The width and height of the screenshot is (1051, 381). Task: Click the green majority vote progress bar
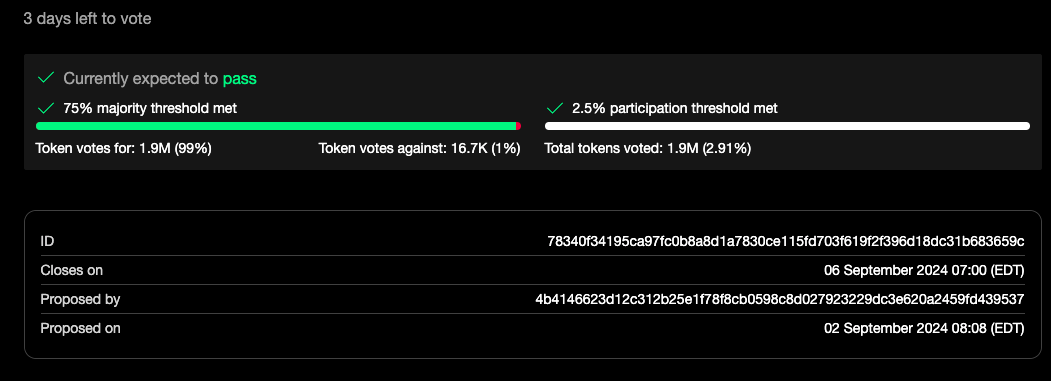point(275,126)
